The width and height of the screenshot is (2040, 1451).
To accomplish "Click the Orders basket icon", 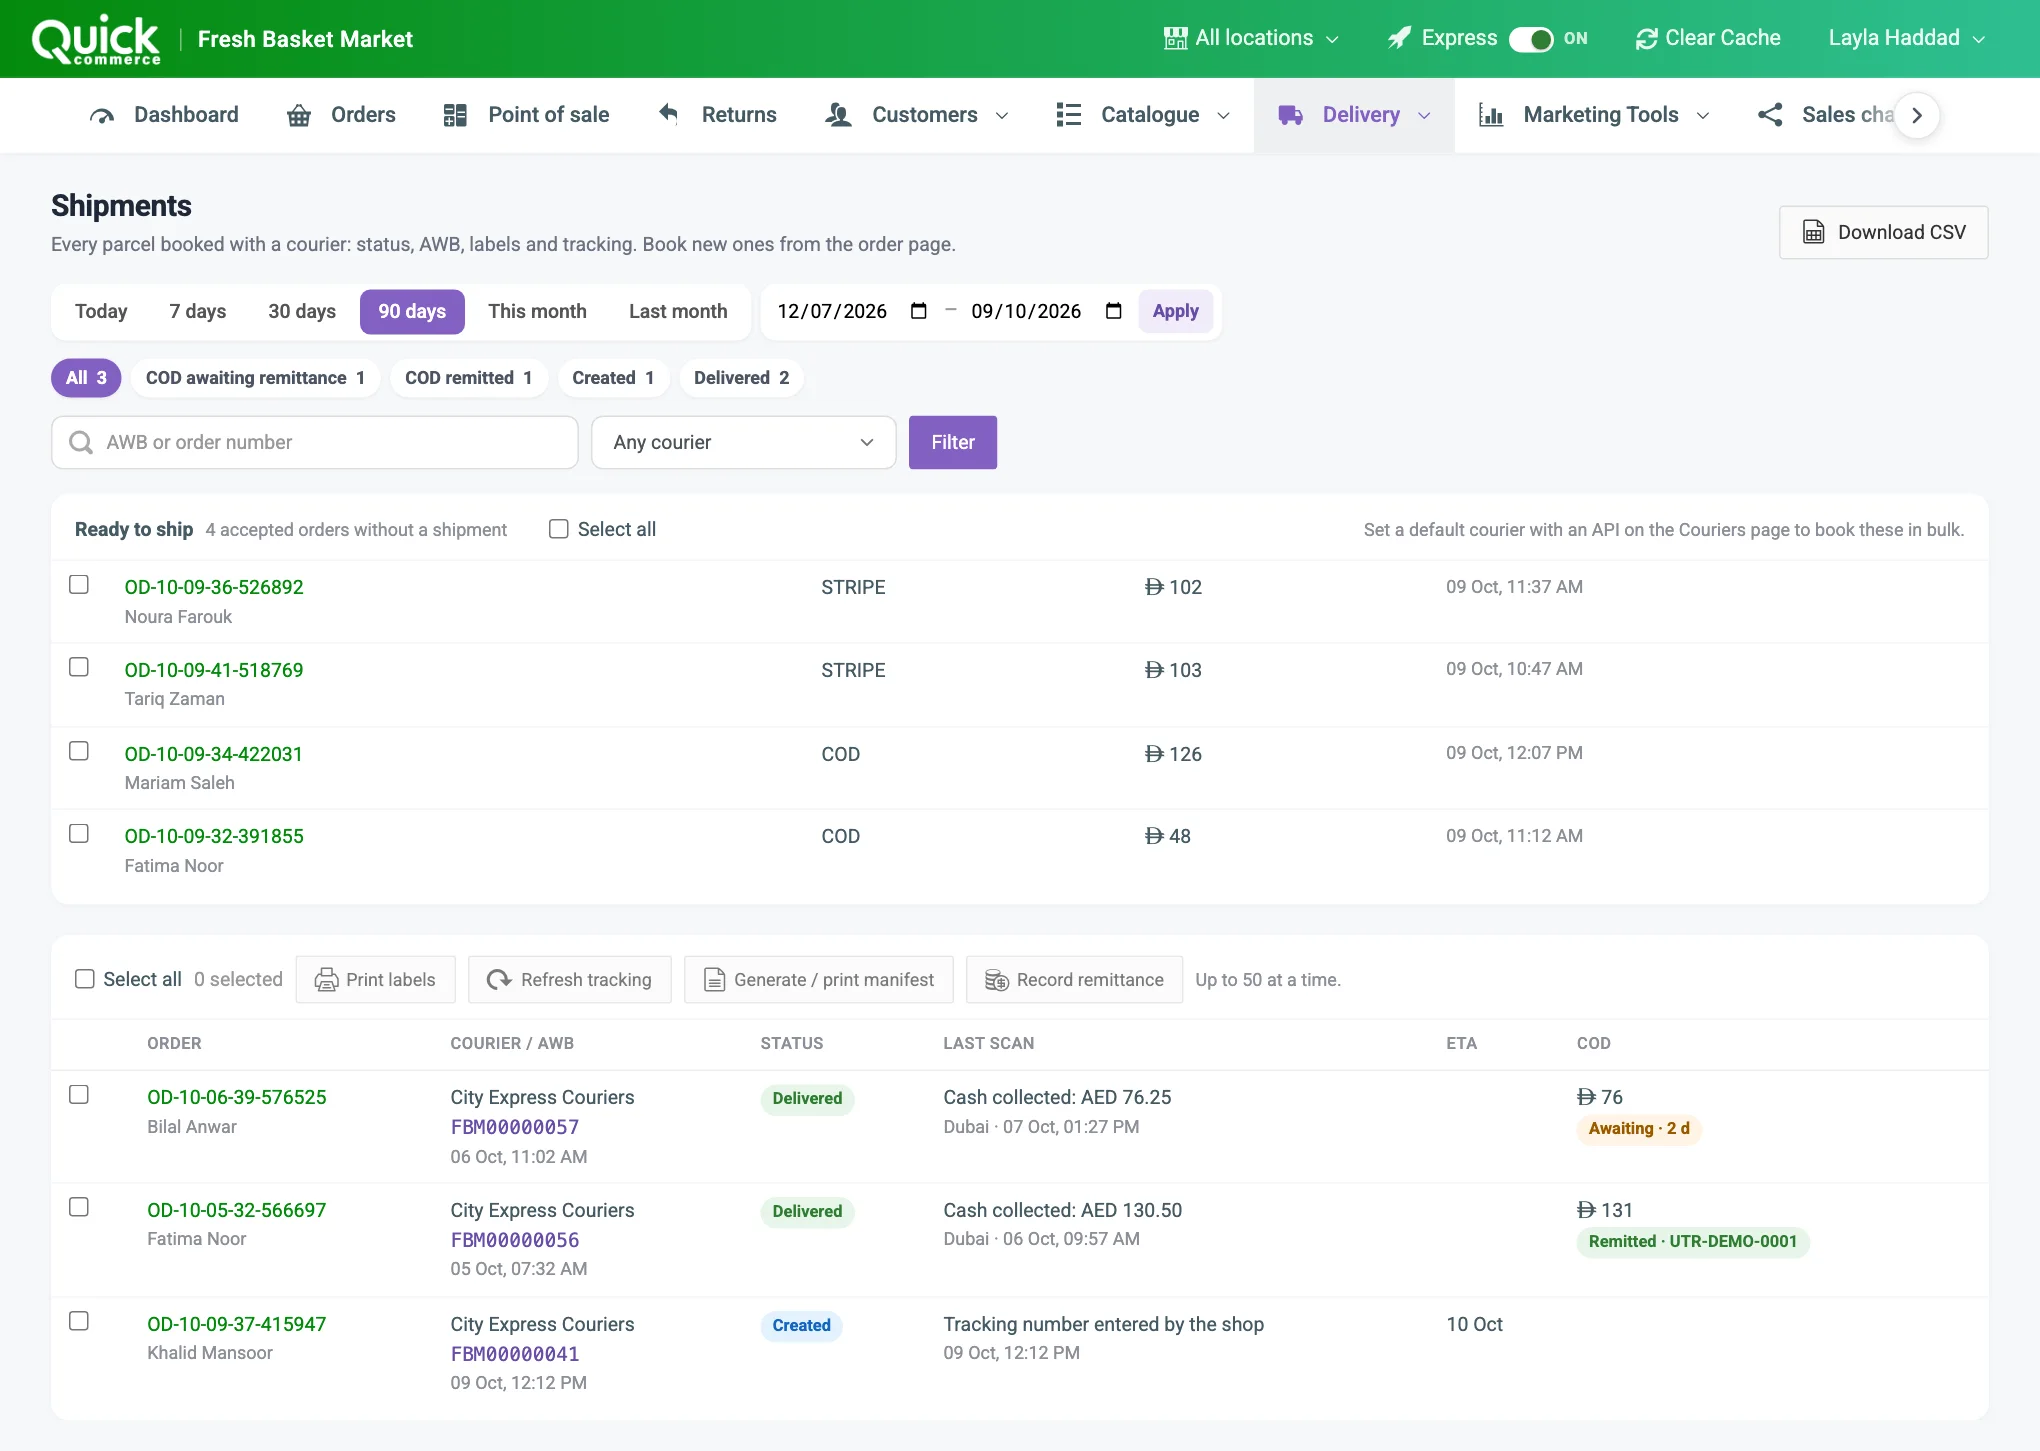I will (299, 116).
